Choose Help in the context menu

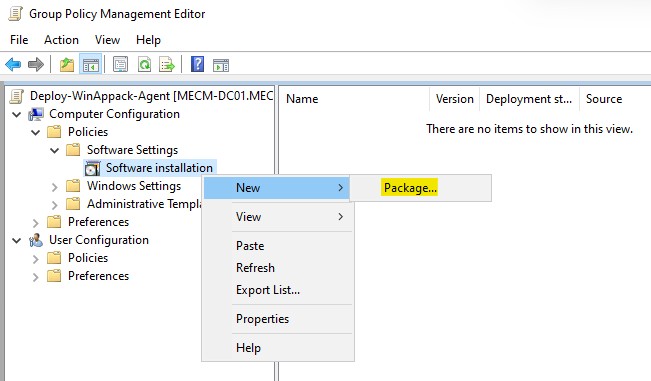tap(277, 348)
